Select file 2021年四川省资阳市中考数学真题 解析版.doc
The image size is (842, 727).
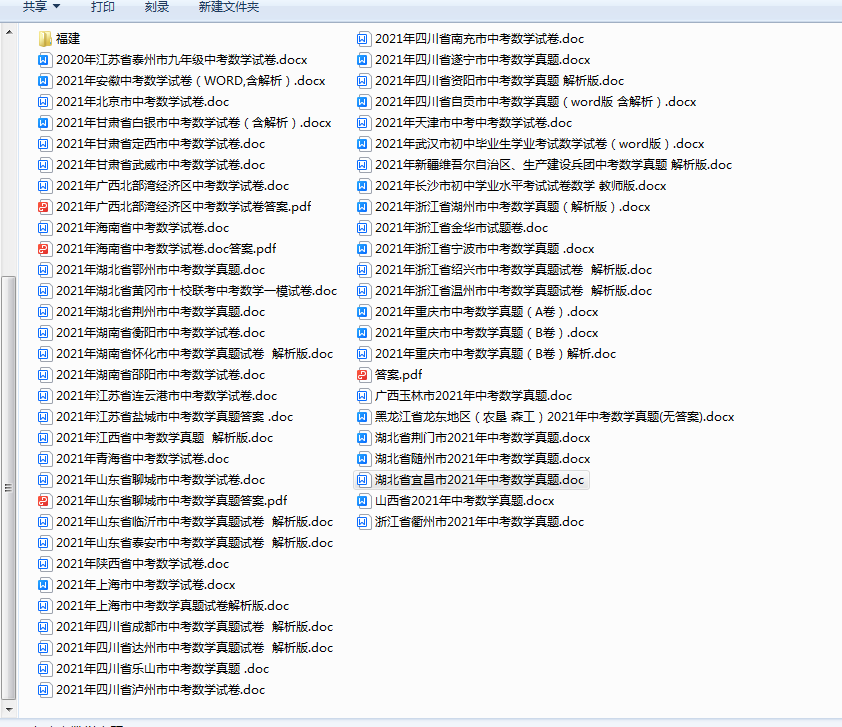(x=490, y=81)
